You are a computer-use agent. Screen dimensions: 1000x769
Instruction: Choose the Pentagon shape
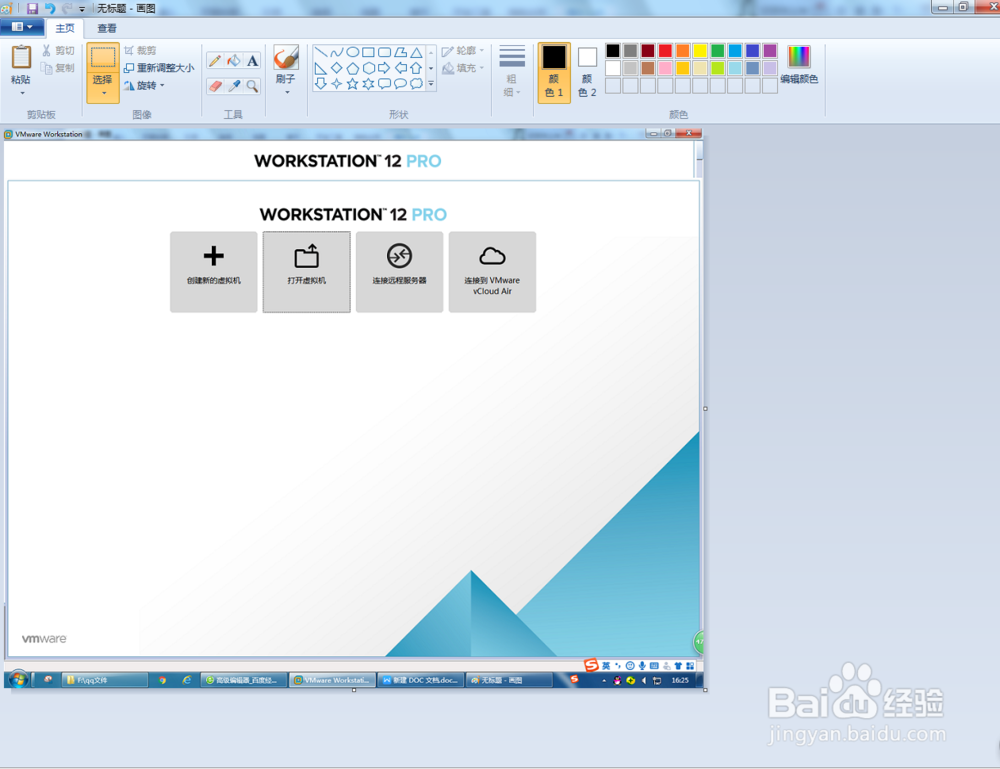[x=353, y=68]
